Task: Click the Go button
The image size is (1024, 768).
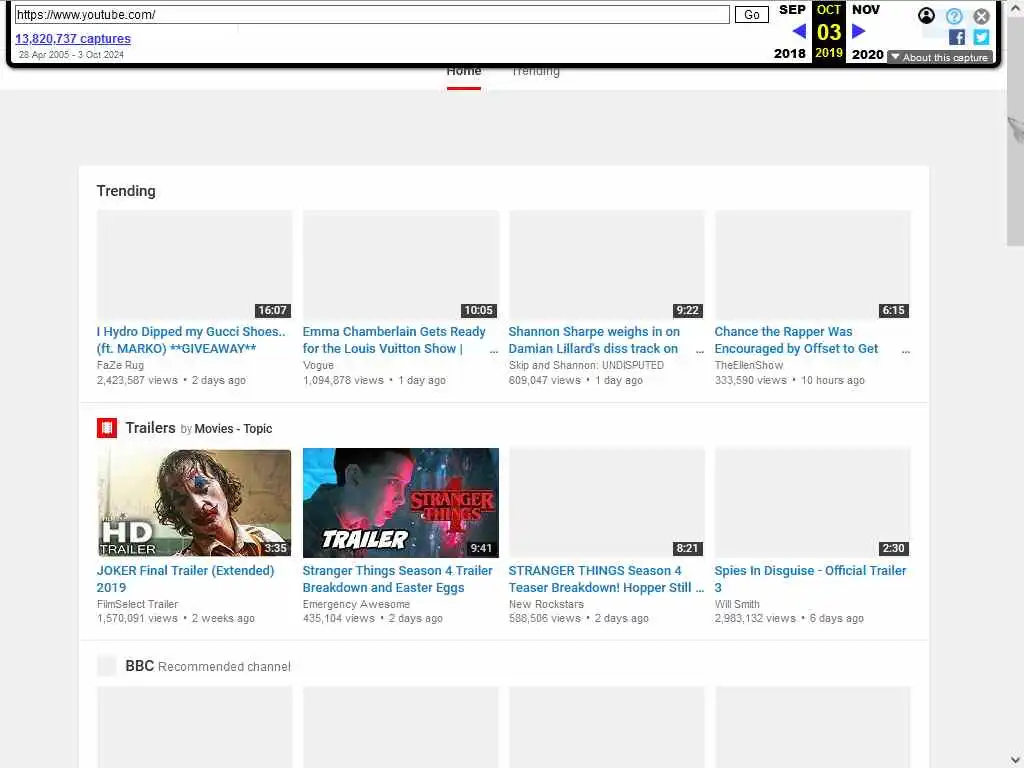Action: pyautogui.click(x=752, y=14)
